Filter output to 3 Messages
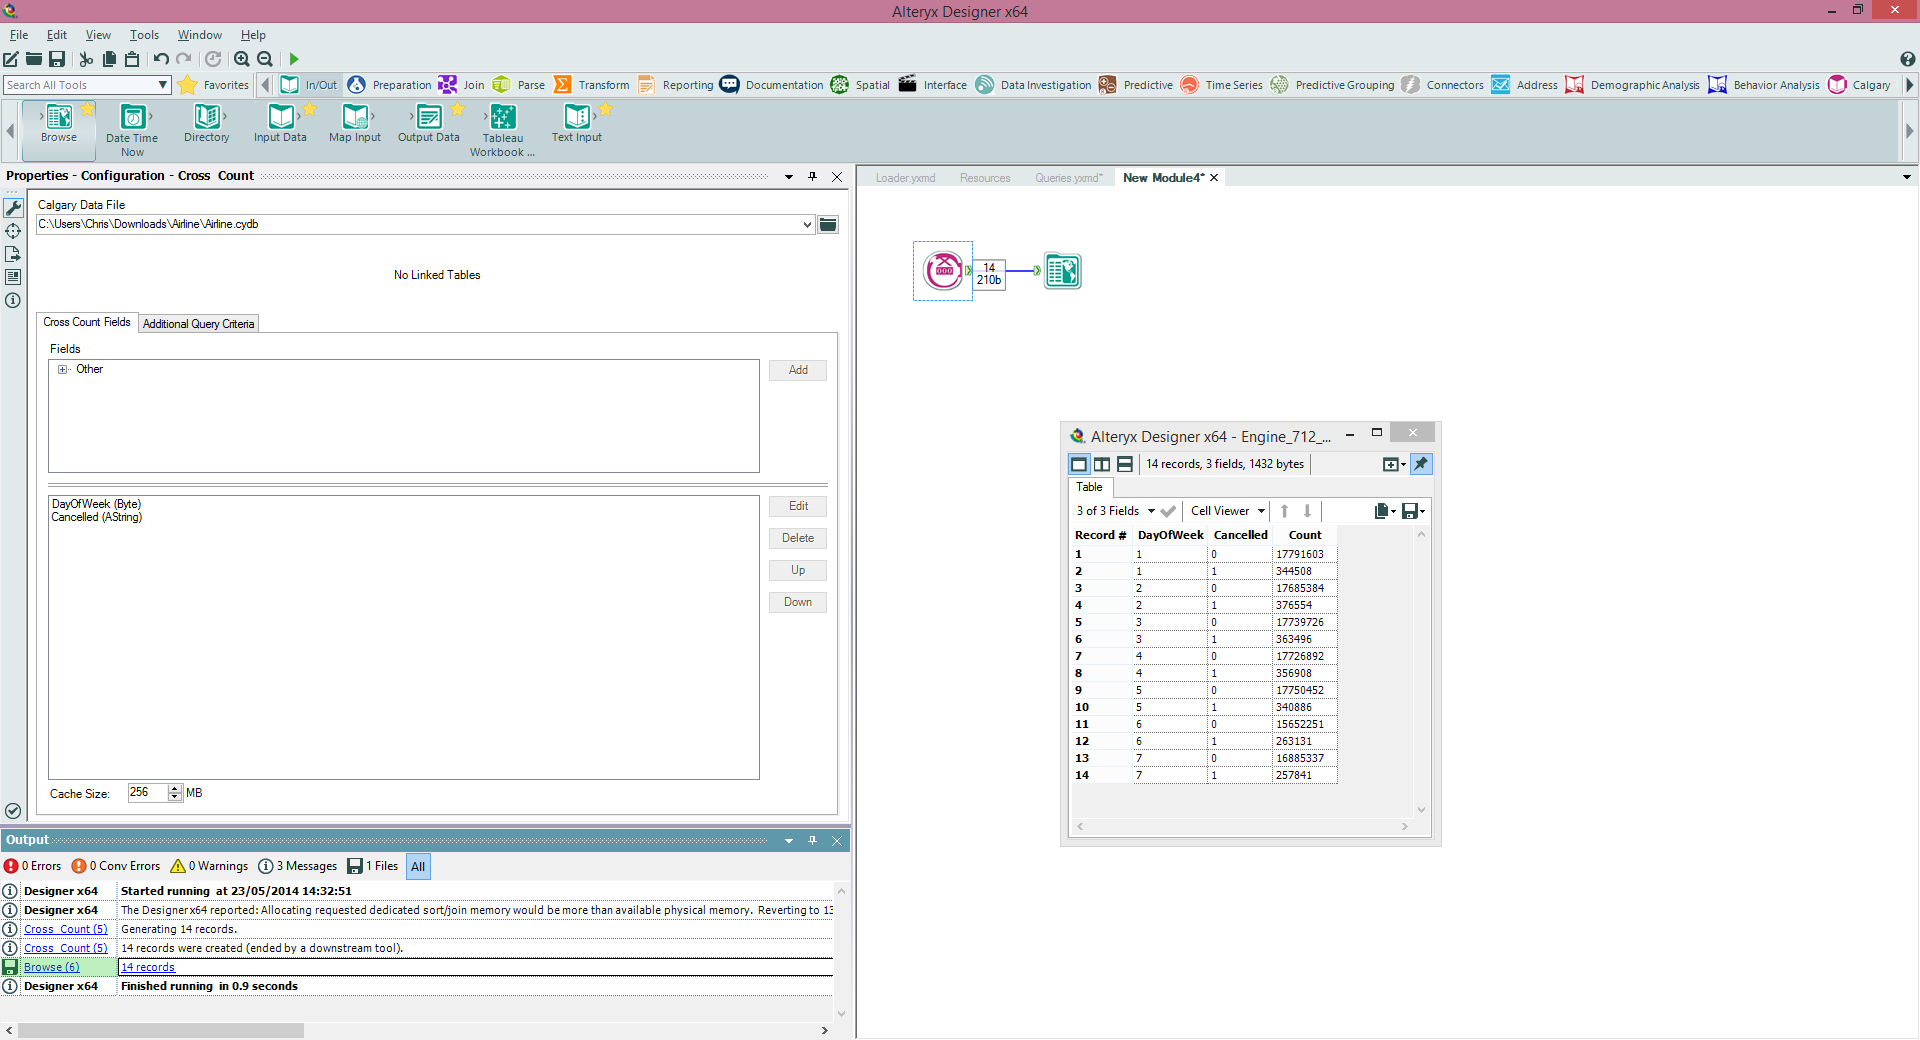1920x1040 pixels. click(x=298, y=866)
